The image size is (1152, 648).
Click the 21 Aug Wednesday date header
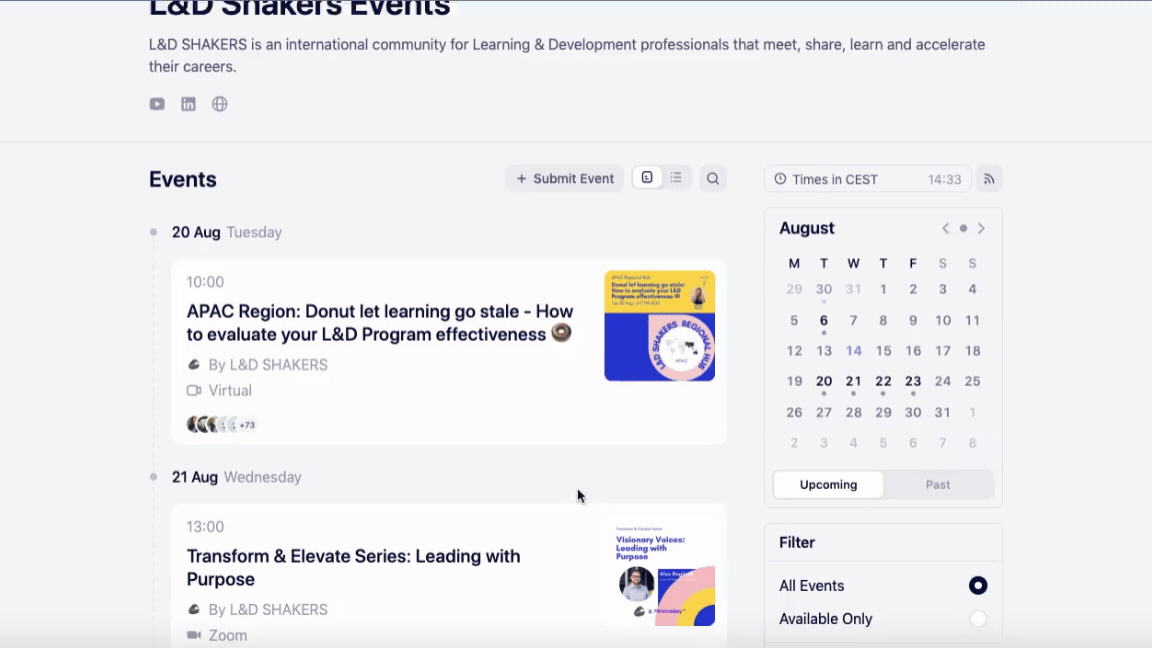point(237,477)
